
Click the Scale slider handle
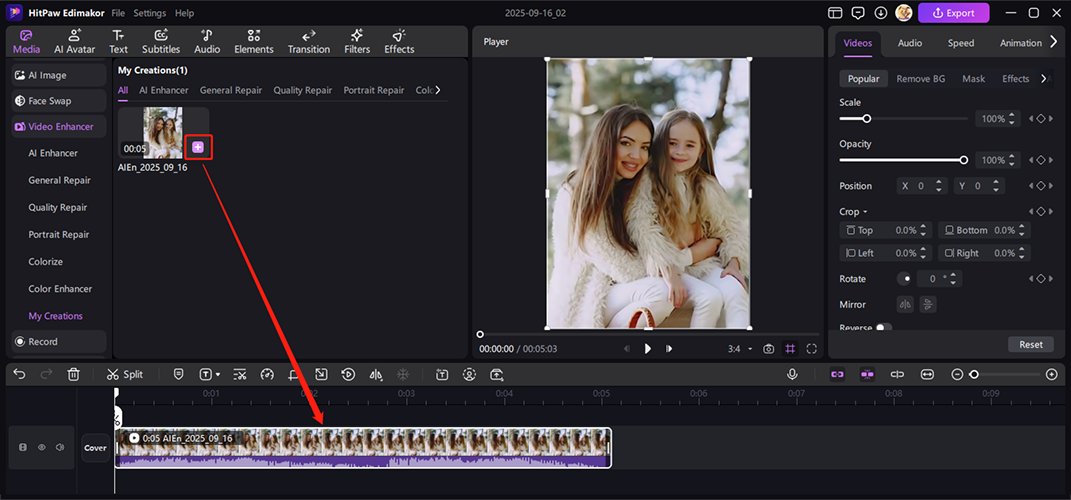tap(866, 119)
